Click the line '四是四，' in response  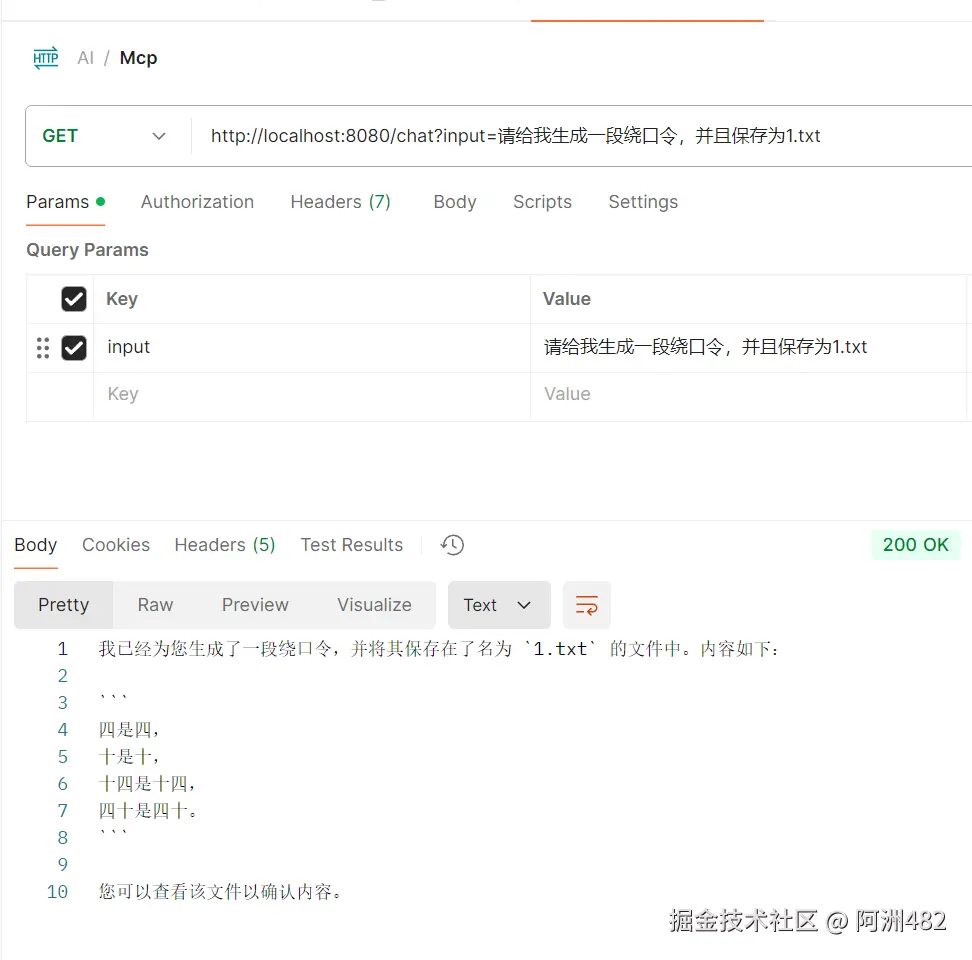point(129,730)
